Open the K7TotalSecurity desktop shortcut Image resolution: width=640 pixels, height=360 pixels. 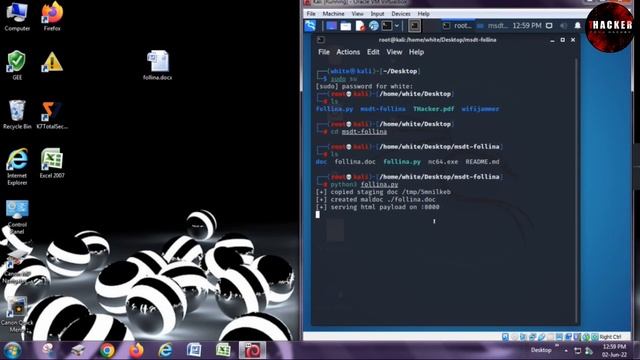[x=52, y=115]
